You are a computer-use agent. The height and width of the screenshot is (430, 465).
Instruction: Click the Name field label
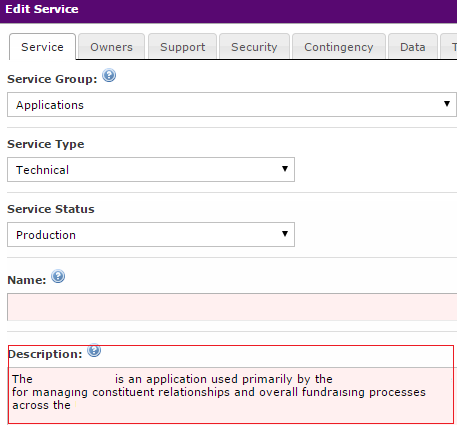[27, 280]
